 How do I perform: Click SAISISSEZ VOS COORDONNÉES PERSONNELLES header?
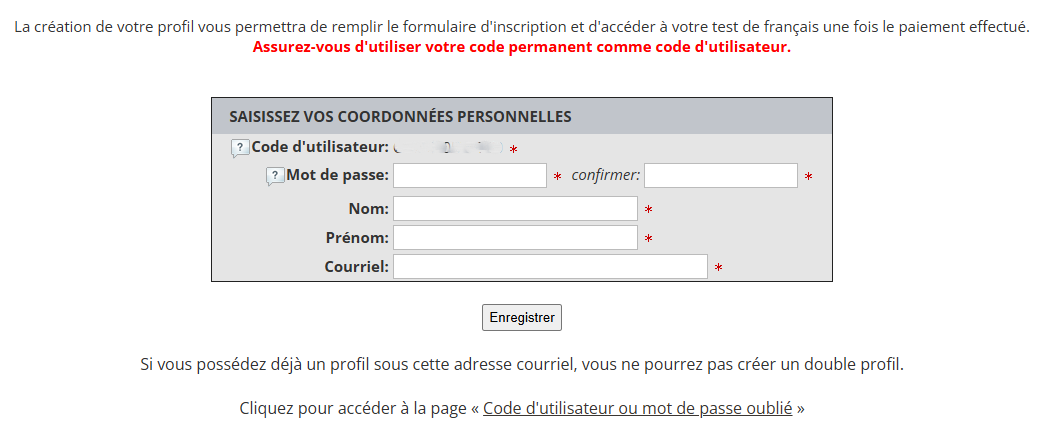coord(400,117)
